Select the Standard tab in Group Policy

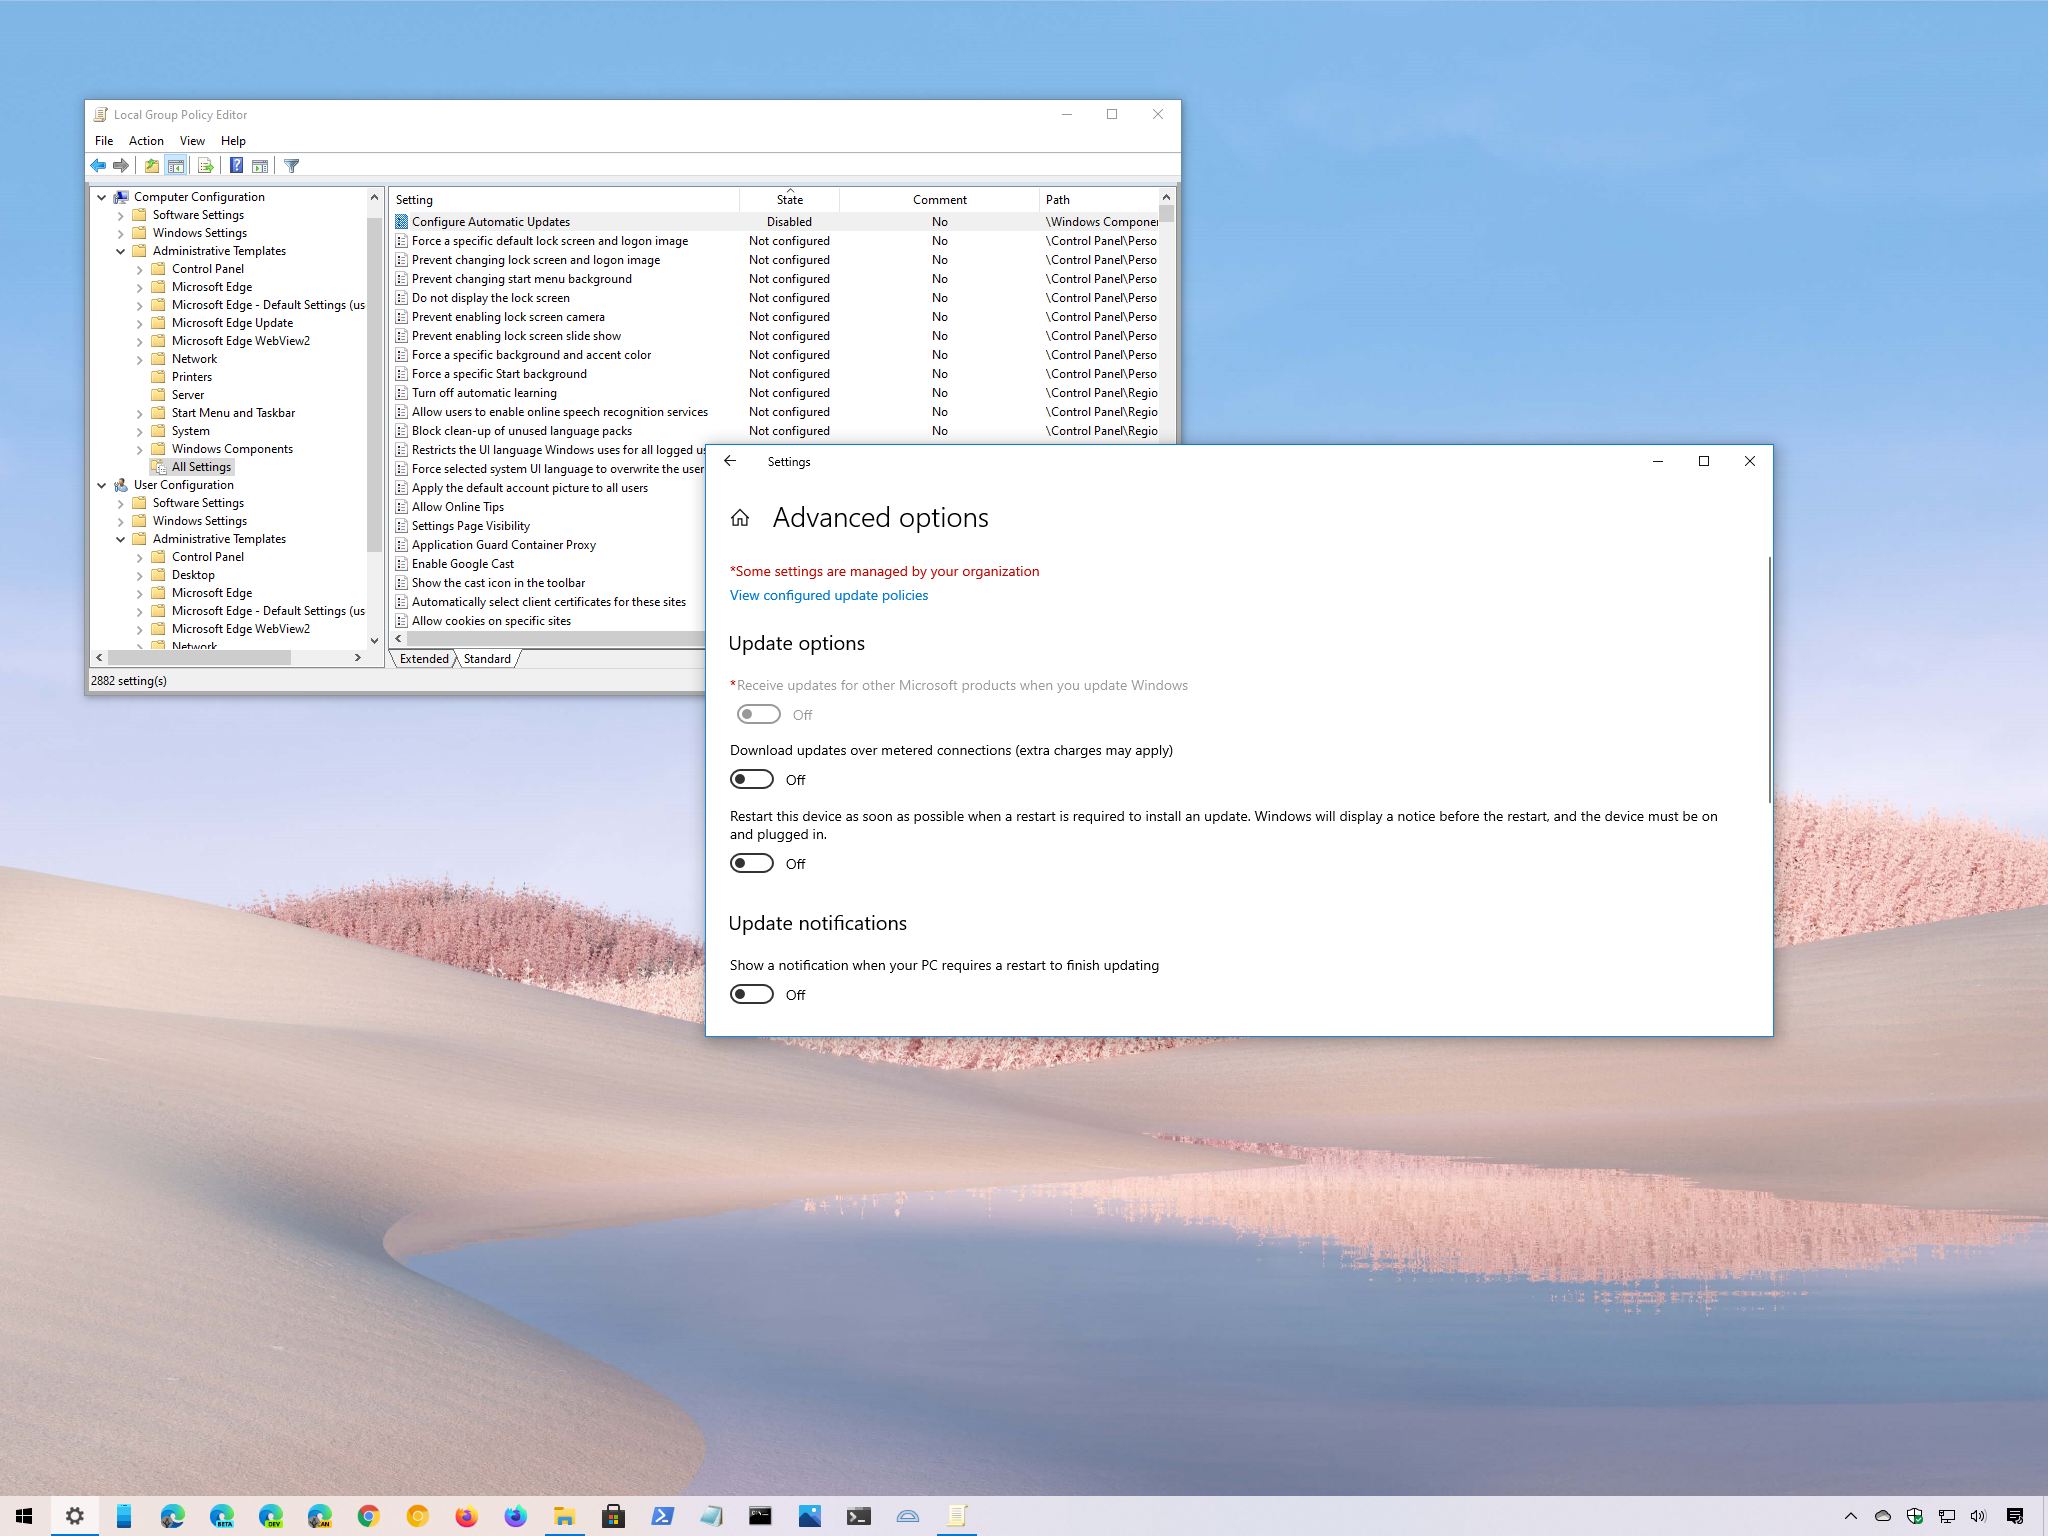pos(485,658)
